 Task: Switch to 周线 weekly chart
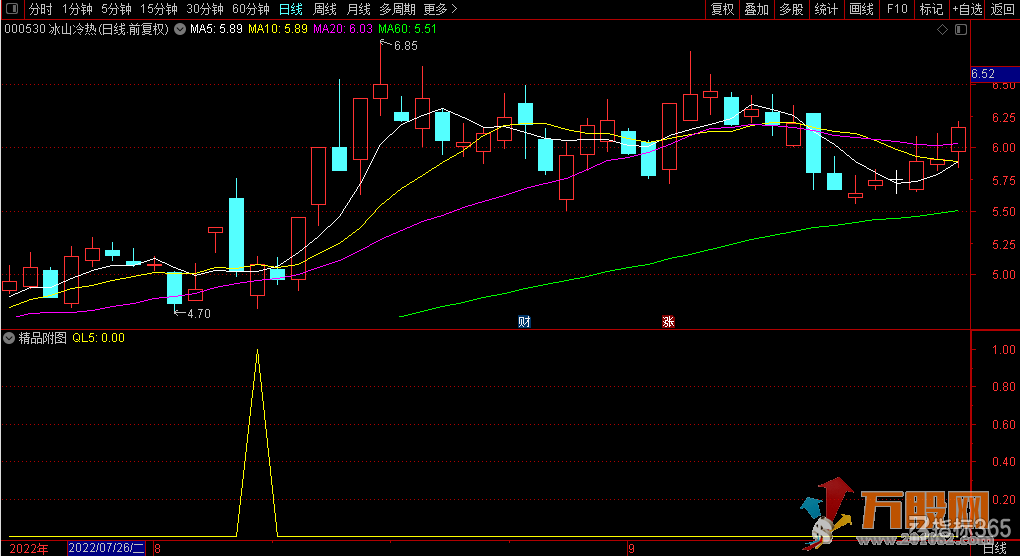325,9
